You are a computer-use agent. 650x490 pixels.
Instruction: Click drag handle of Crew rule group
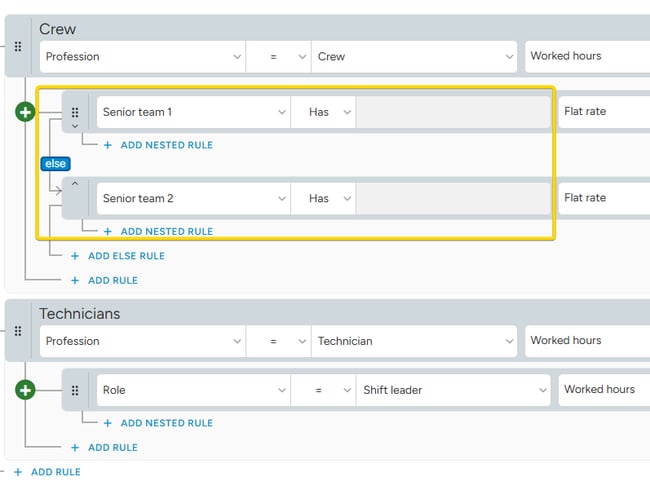pyautogui.click(x=15, y=46)
